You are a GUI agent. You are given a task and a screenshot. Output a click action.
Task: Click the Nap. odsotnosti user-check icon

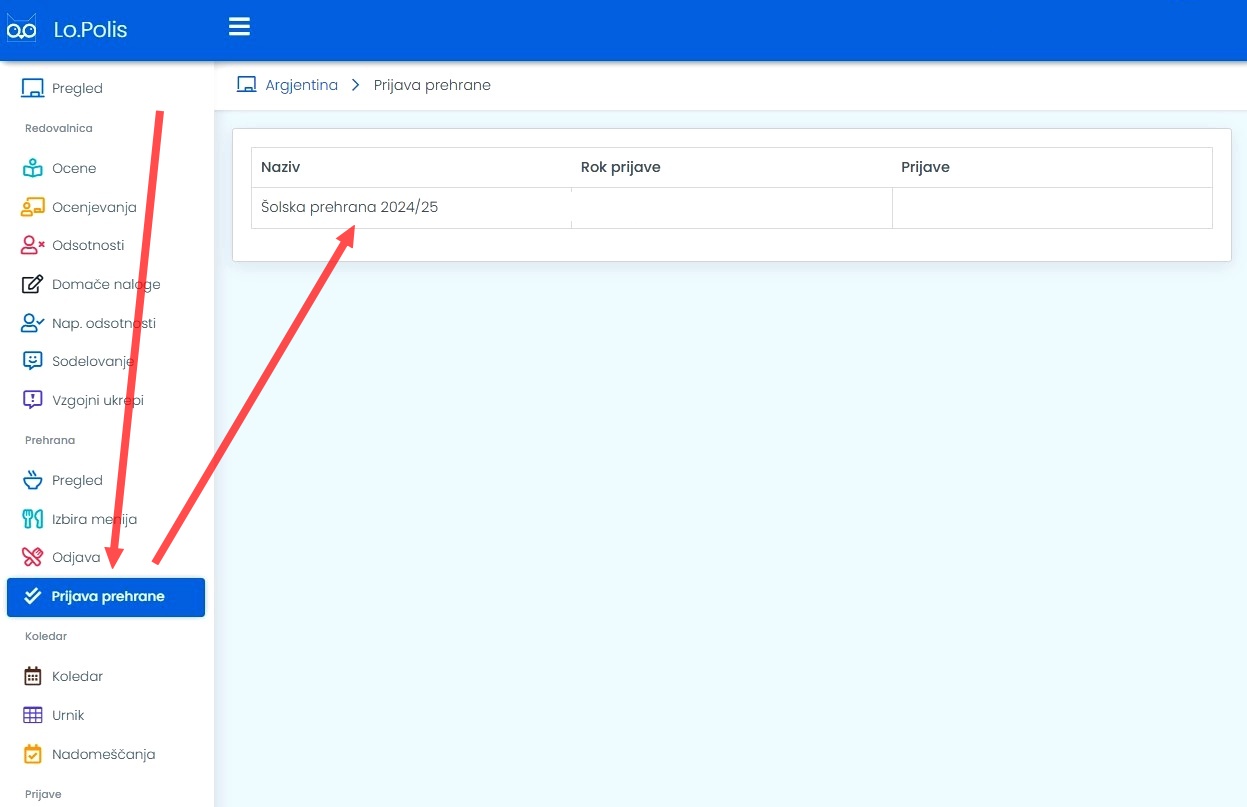coord(33,323)
